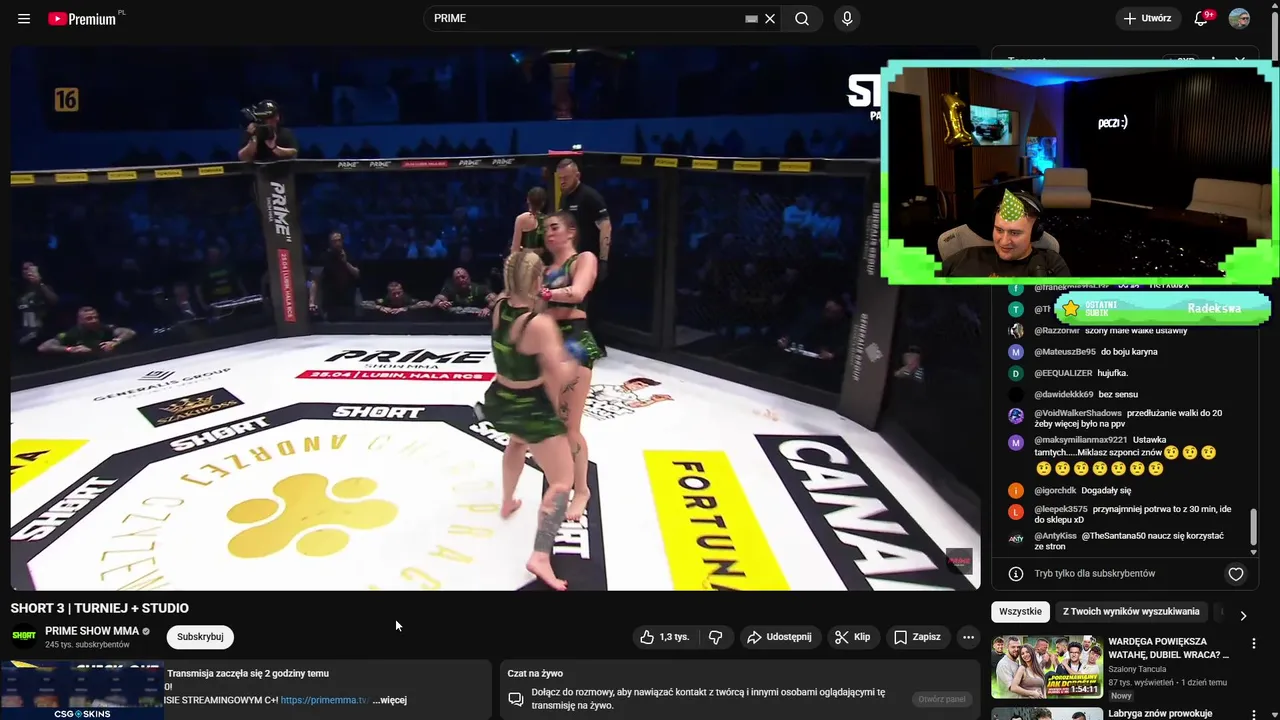1280x720 pixels.
Task: Click channel watermark in video corner
Action: (959, 560)
